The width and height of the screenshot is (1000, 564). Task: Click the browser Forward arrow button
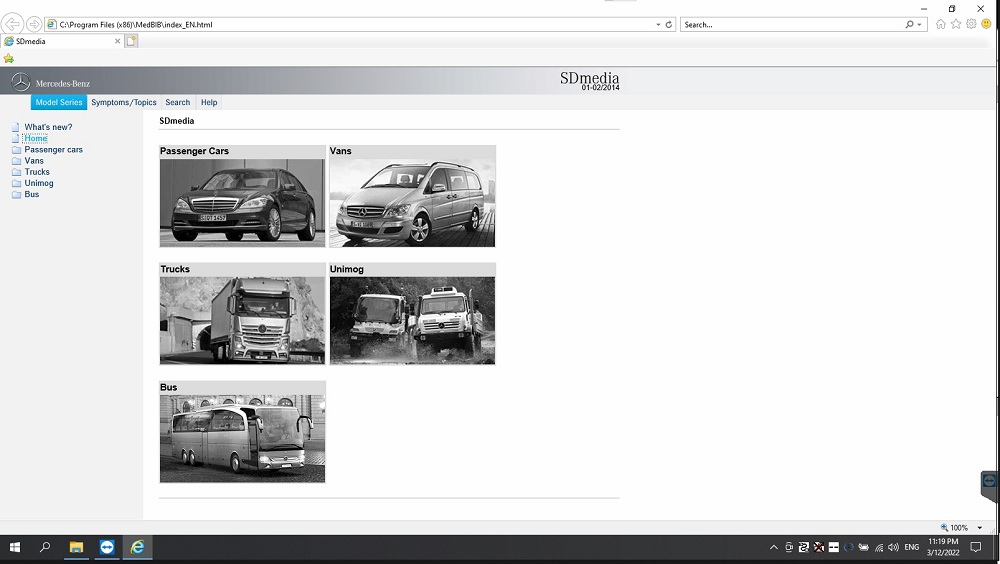34,24
